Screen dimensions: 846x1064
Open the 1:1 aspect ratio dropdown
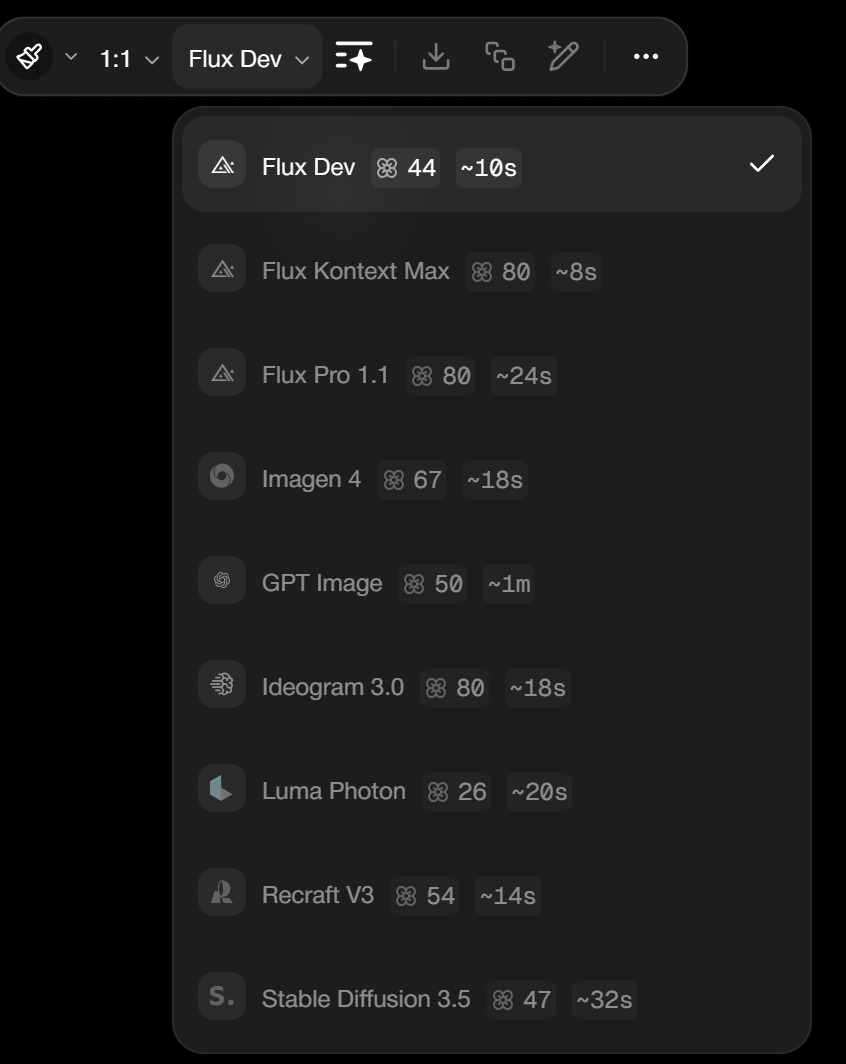[129, 59]
